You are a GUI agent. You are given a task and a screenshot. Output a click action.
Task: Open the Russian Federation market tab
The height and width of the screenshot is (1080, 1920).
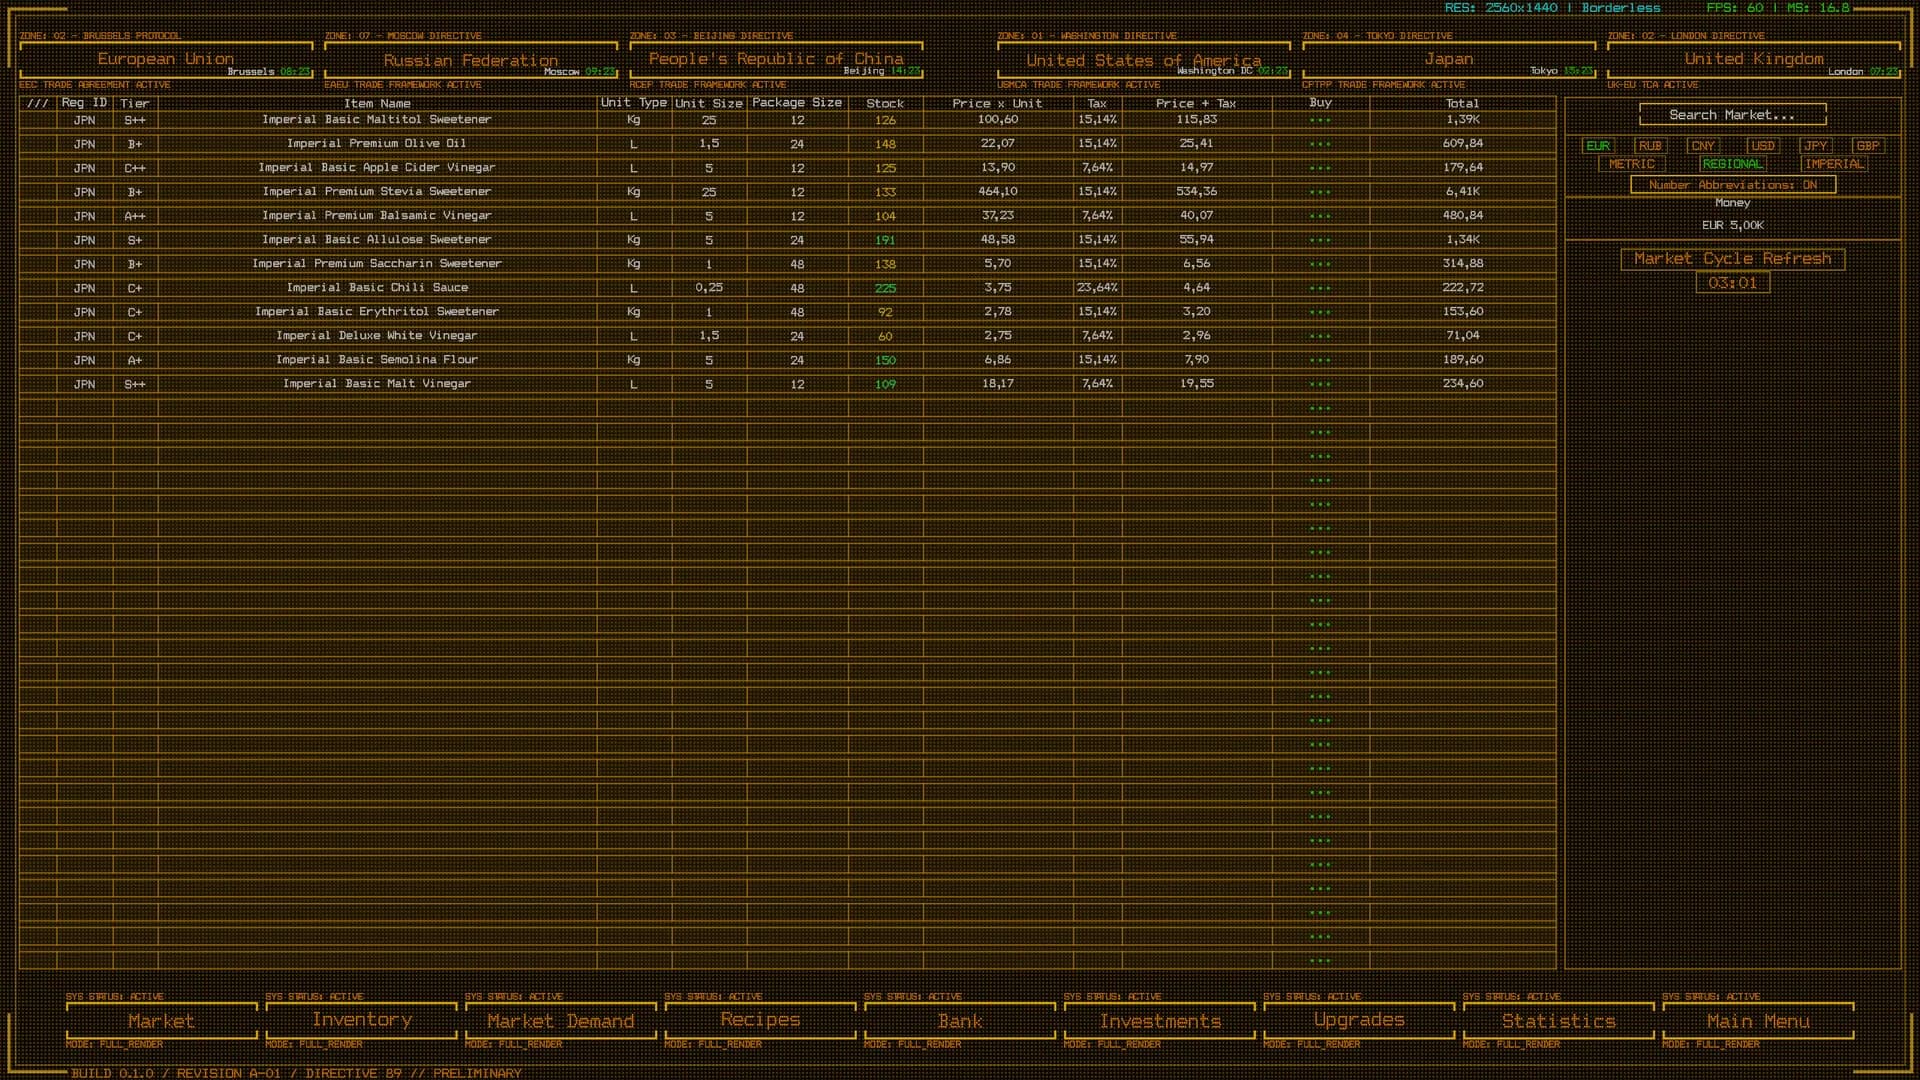pyautogui.click(x=471, y=60)
